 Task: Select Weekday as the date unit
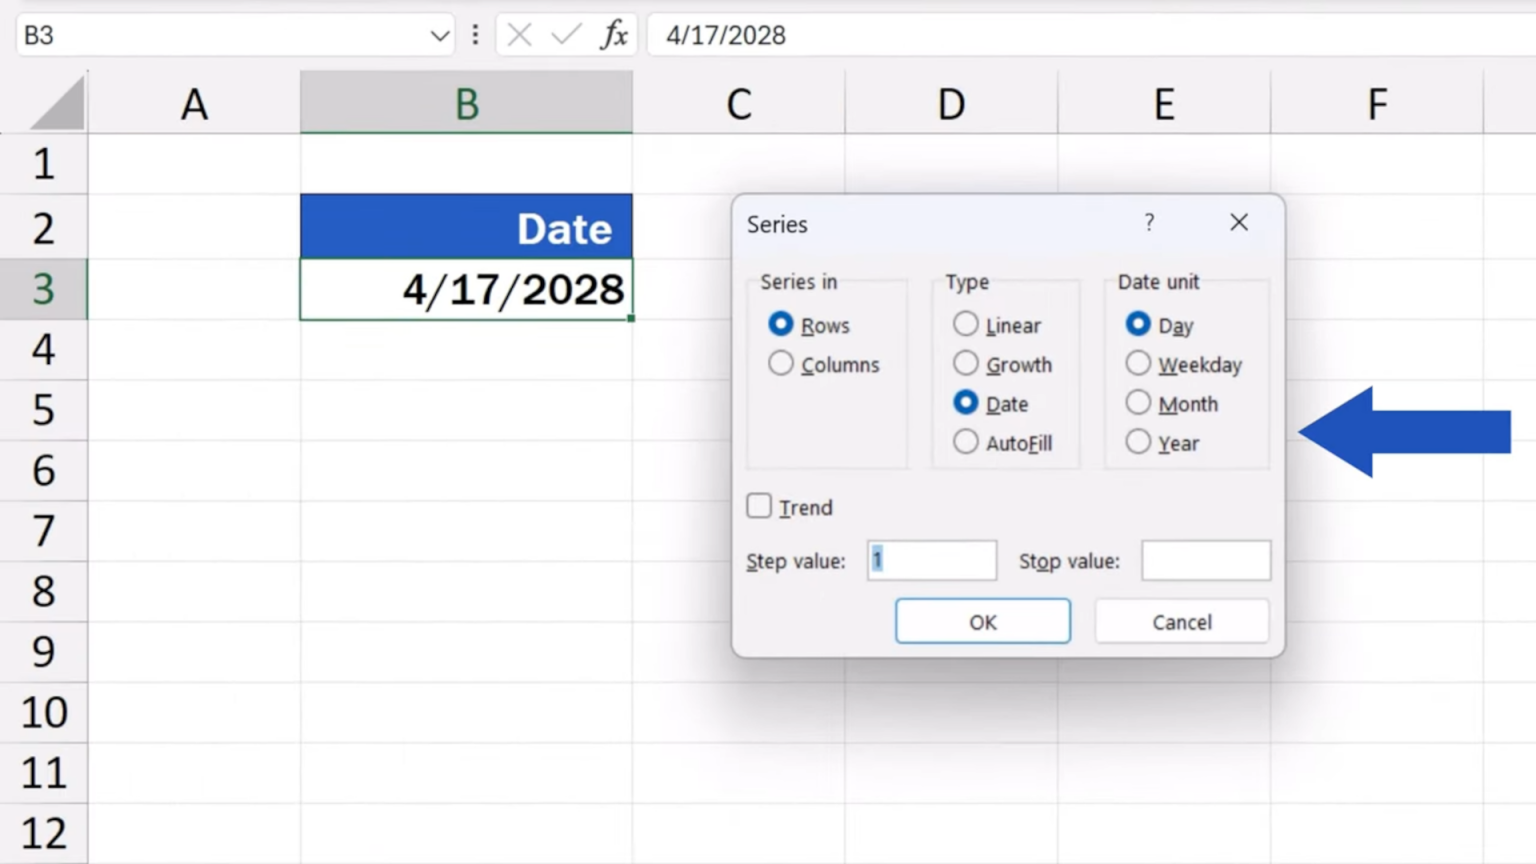point(1137,363)
